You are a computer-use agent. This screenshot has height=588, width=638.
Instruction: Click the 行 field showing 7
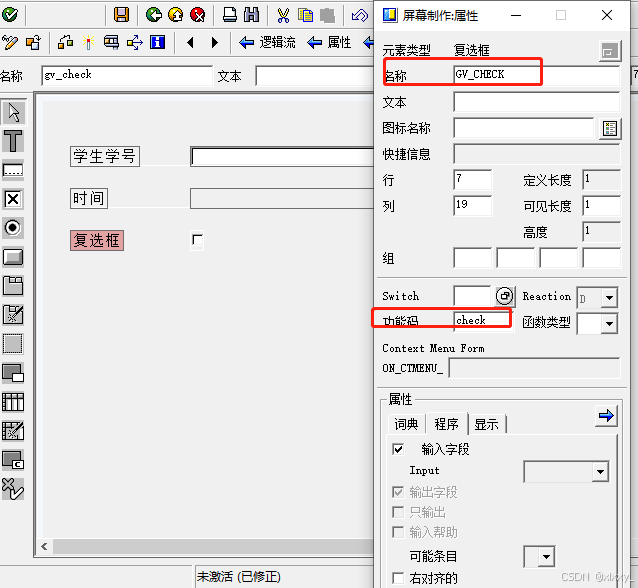tap(472, 179)
